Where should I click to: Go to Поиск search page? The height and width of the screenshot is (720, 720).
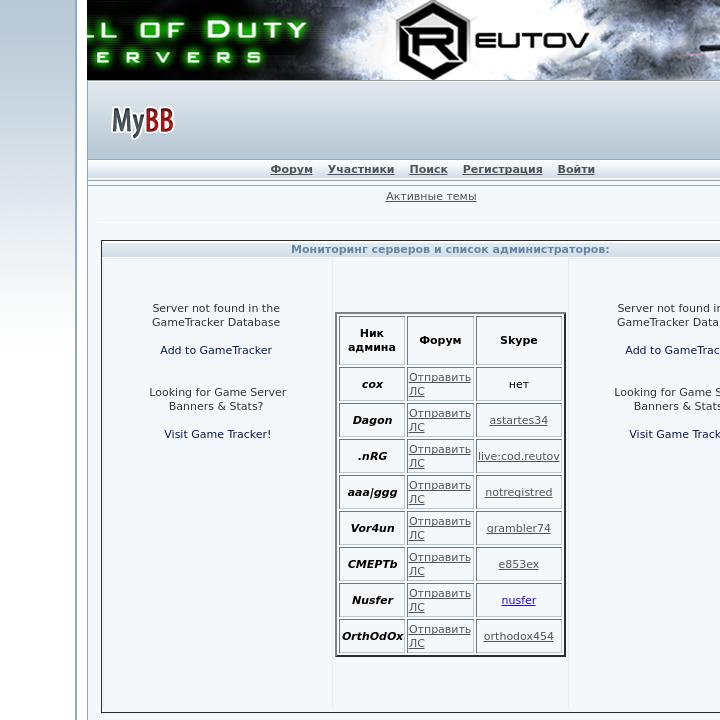[x=428, y=169]
